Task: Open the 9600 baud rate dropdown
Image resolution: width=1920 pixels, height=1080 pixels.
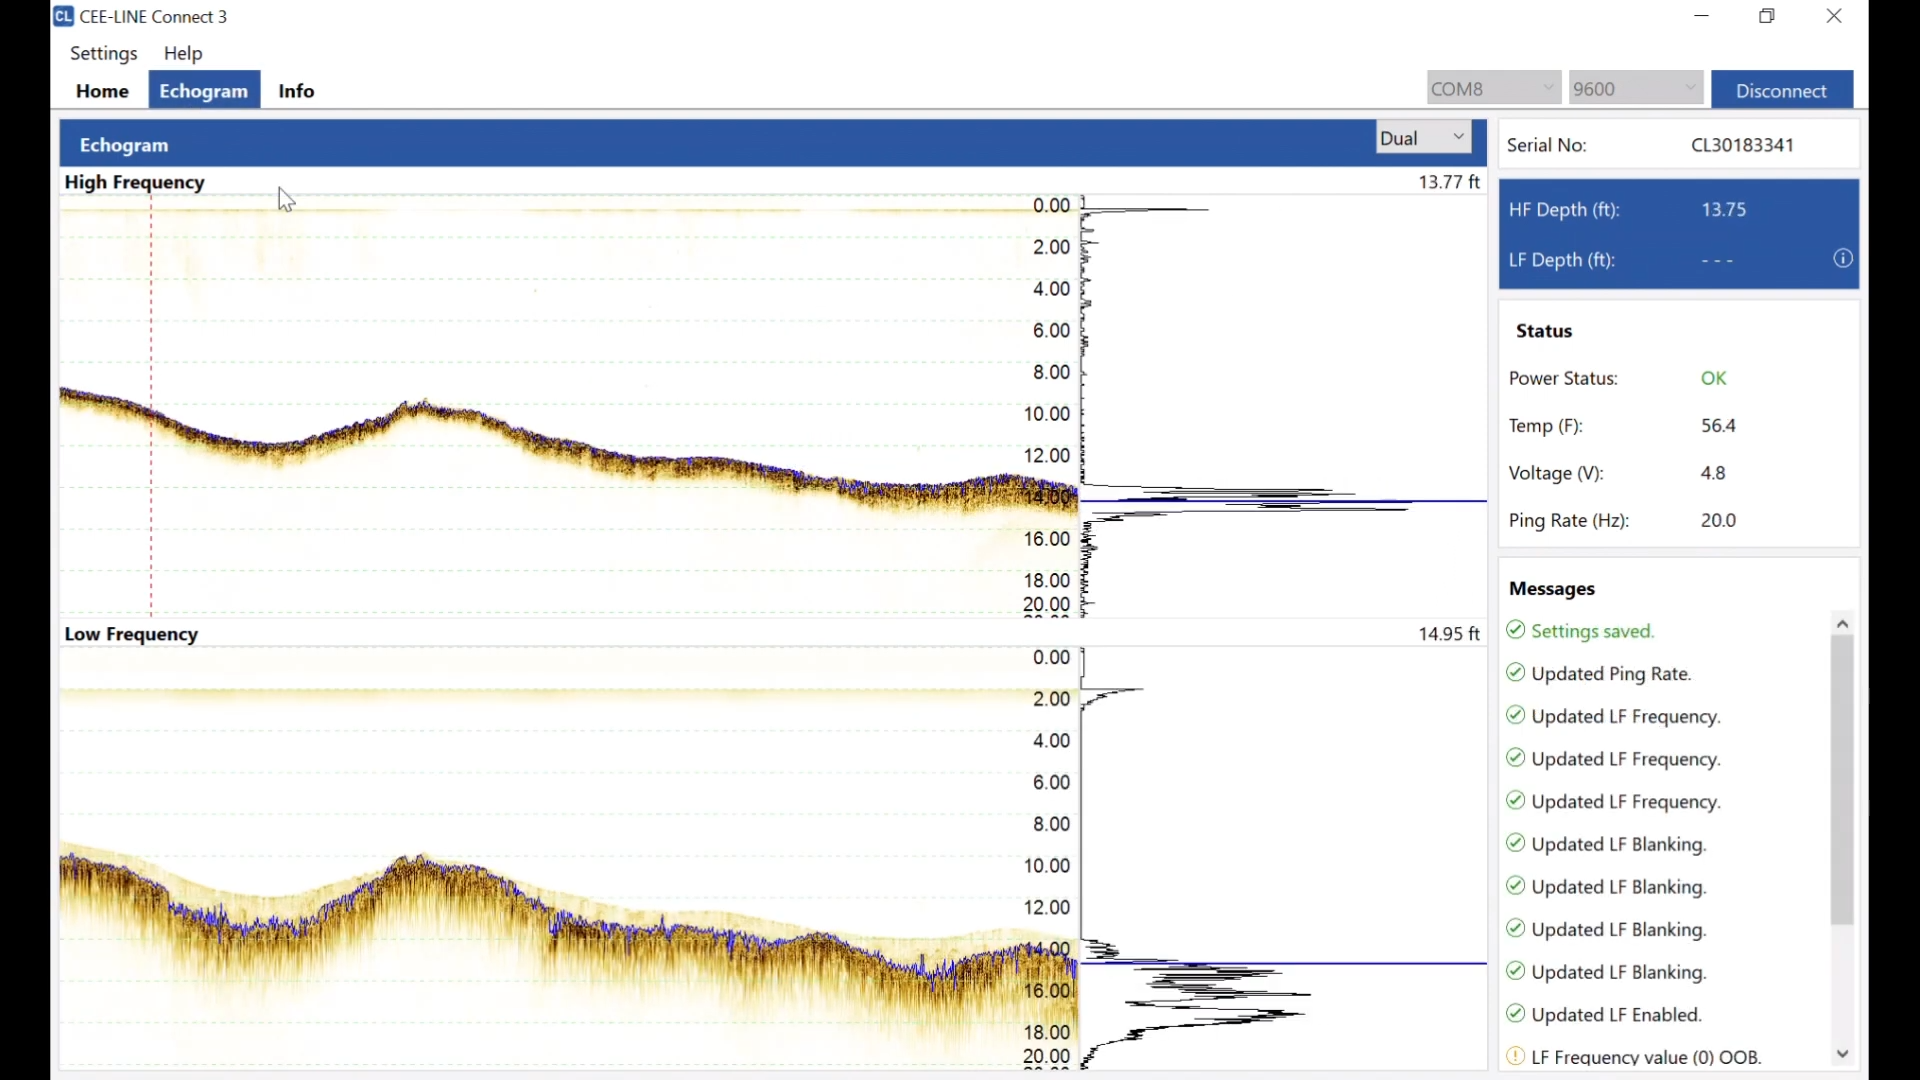Action: pyautogui.click(x=1636, y=88)
